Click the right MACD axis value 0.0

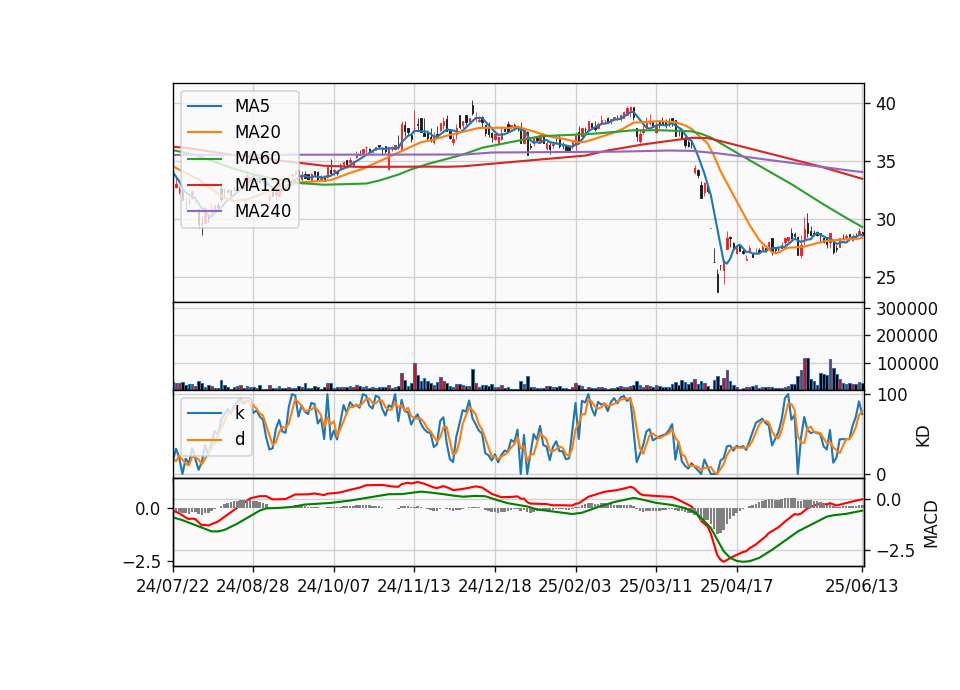[888, 500]
